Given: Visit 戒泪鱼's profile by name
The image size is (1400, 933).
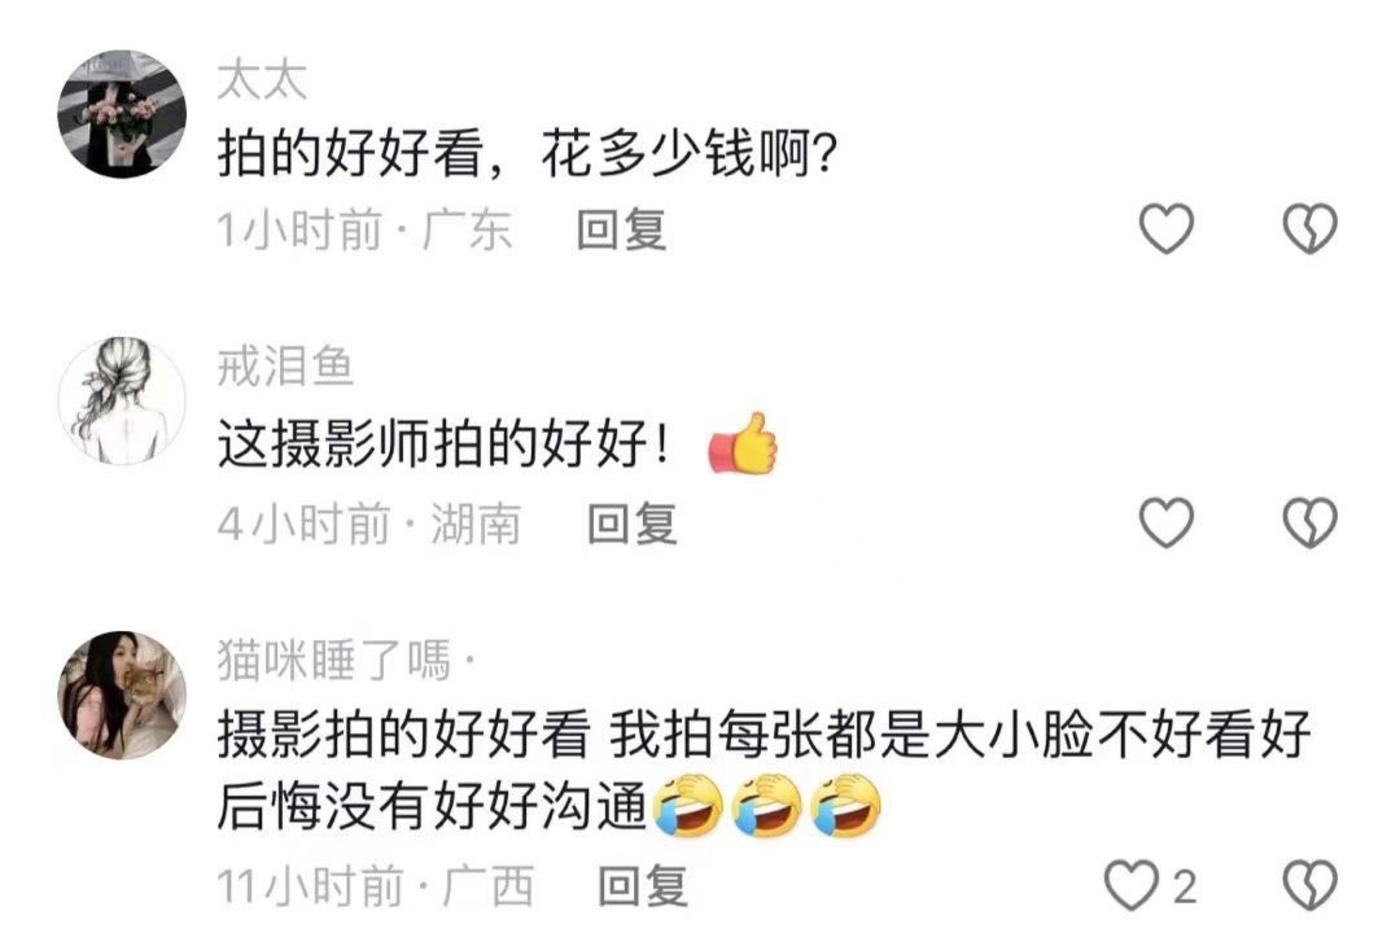Looking at the screenshot, I should 286,367.
